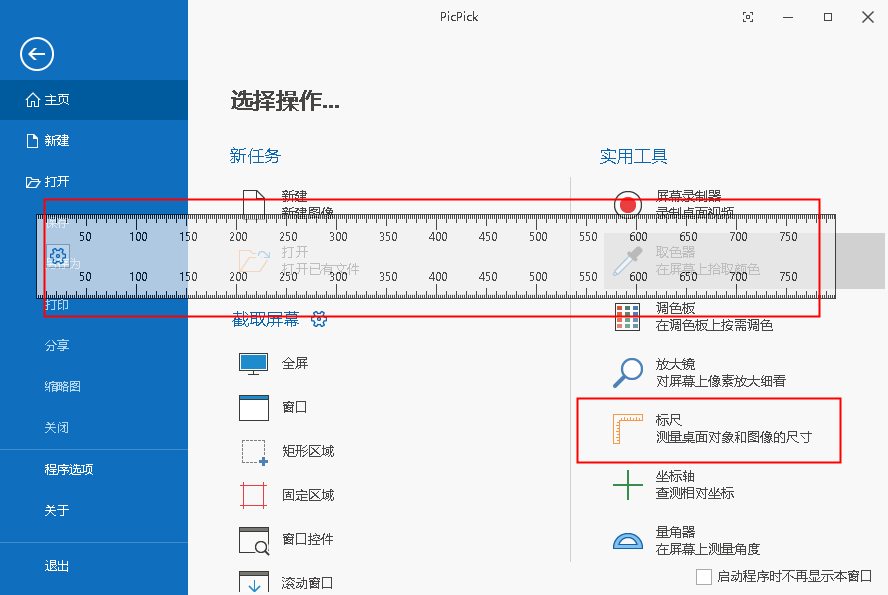Open the 标尺 ruler tool icon
The height and width of the screenshot is (595, 888).
point(627,430)
